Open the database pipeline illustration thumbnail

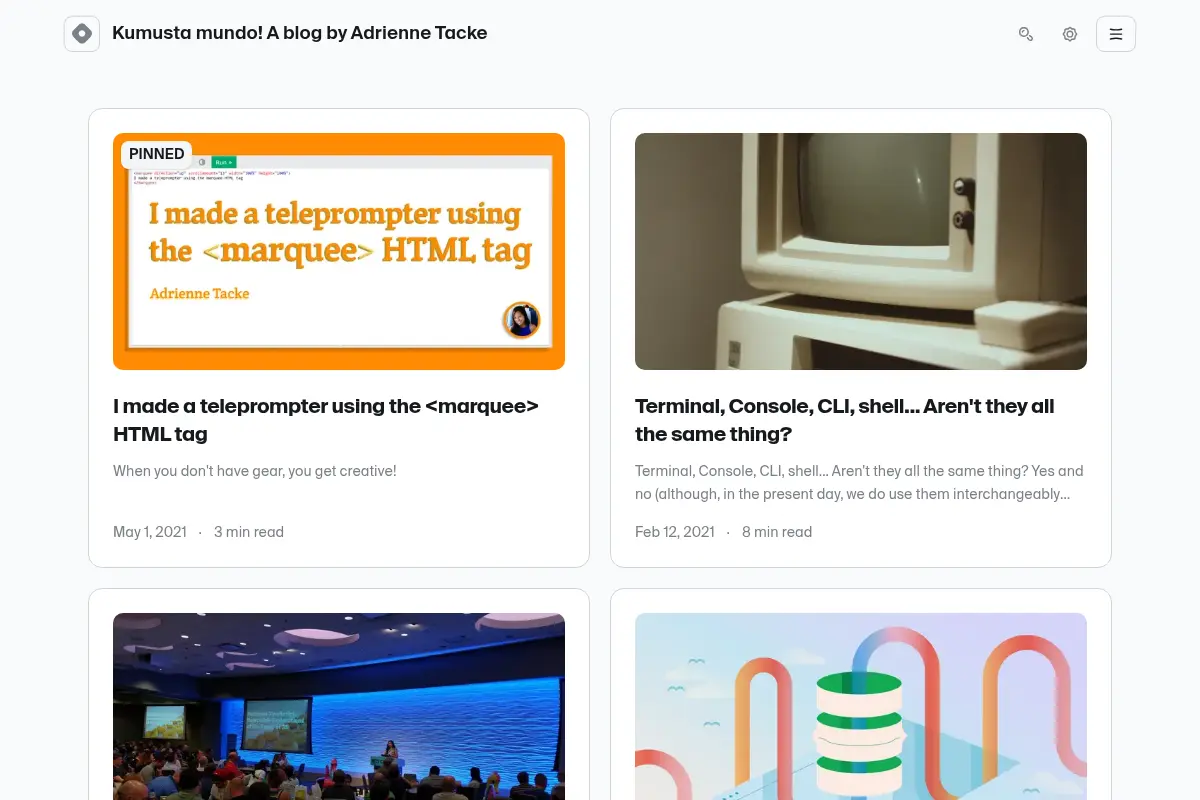click(x=861, y=706)
